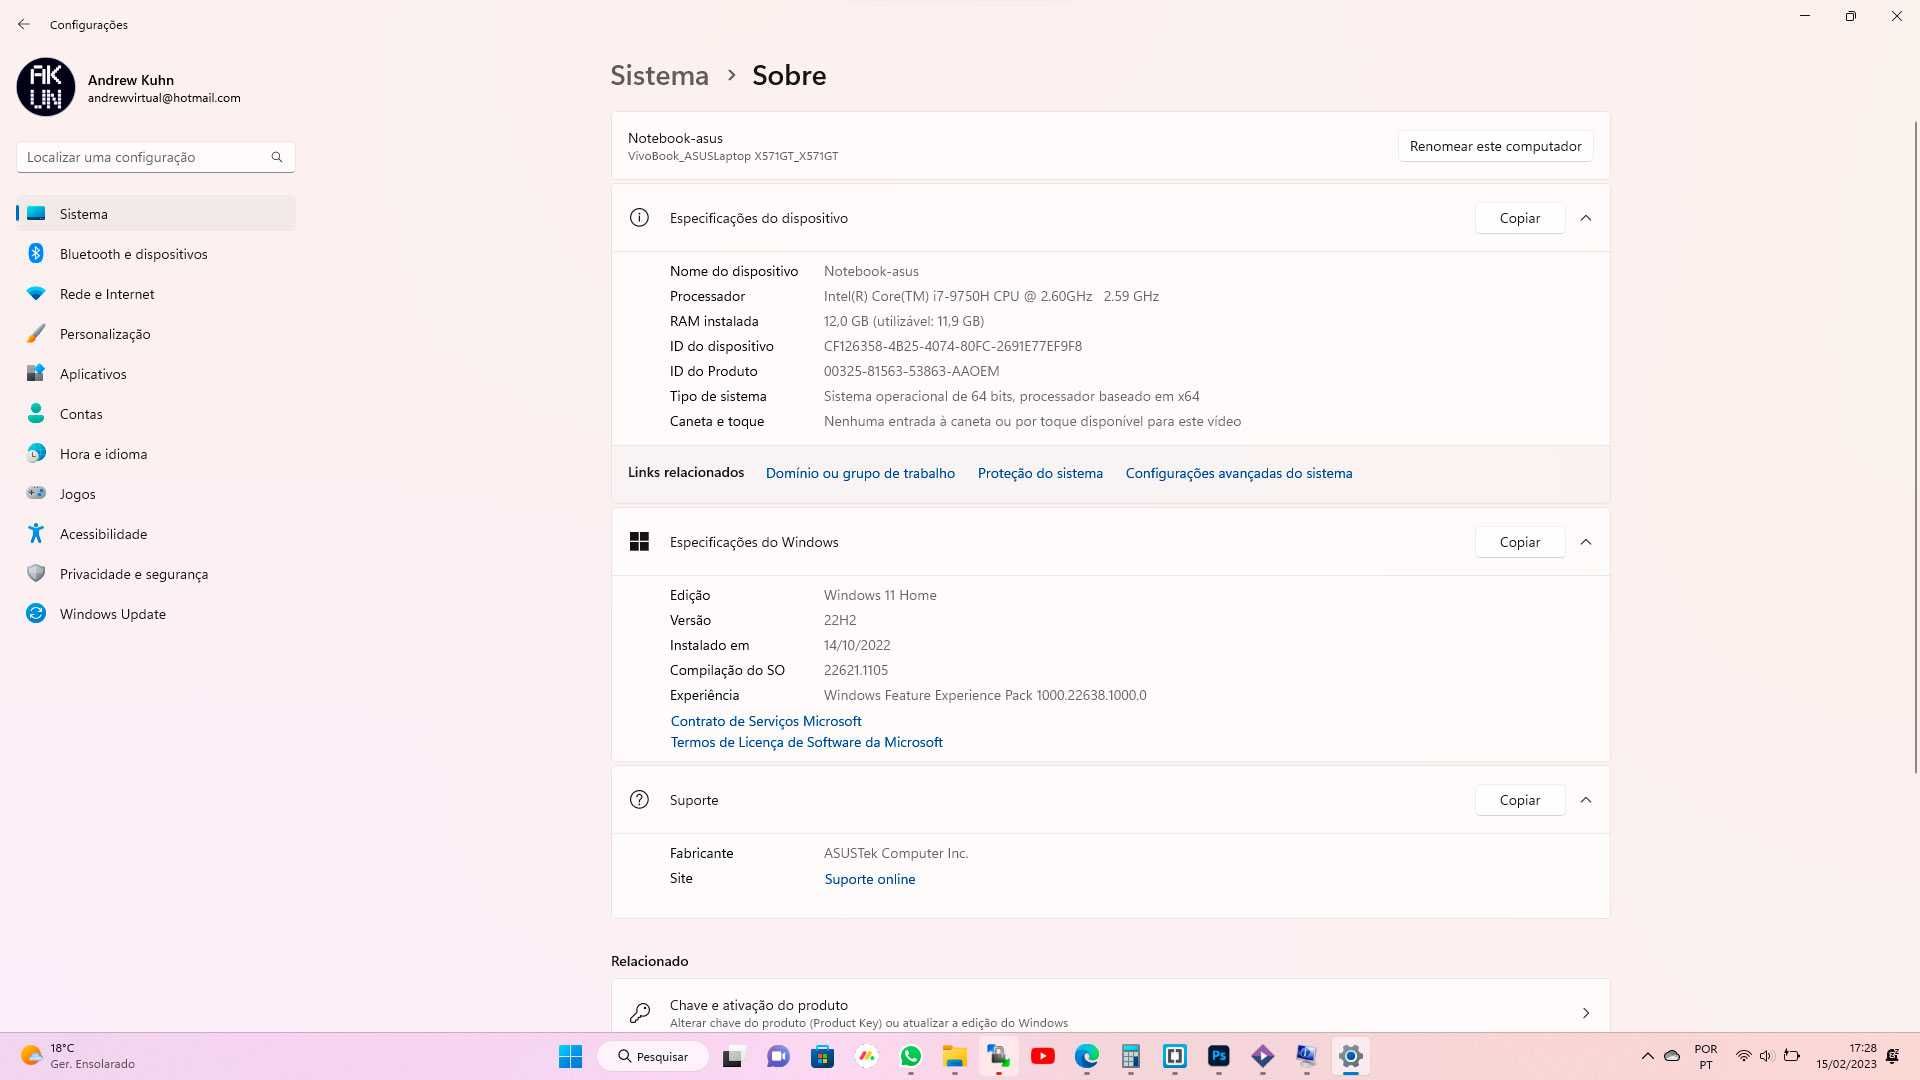1920x1080 pixels.
Task: Open Teams Chat from the taskbar
Action: pos(778,1056)
